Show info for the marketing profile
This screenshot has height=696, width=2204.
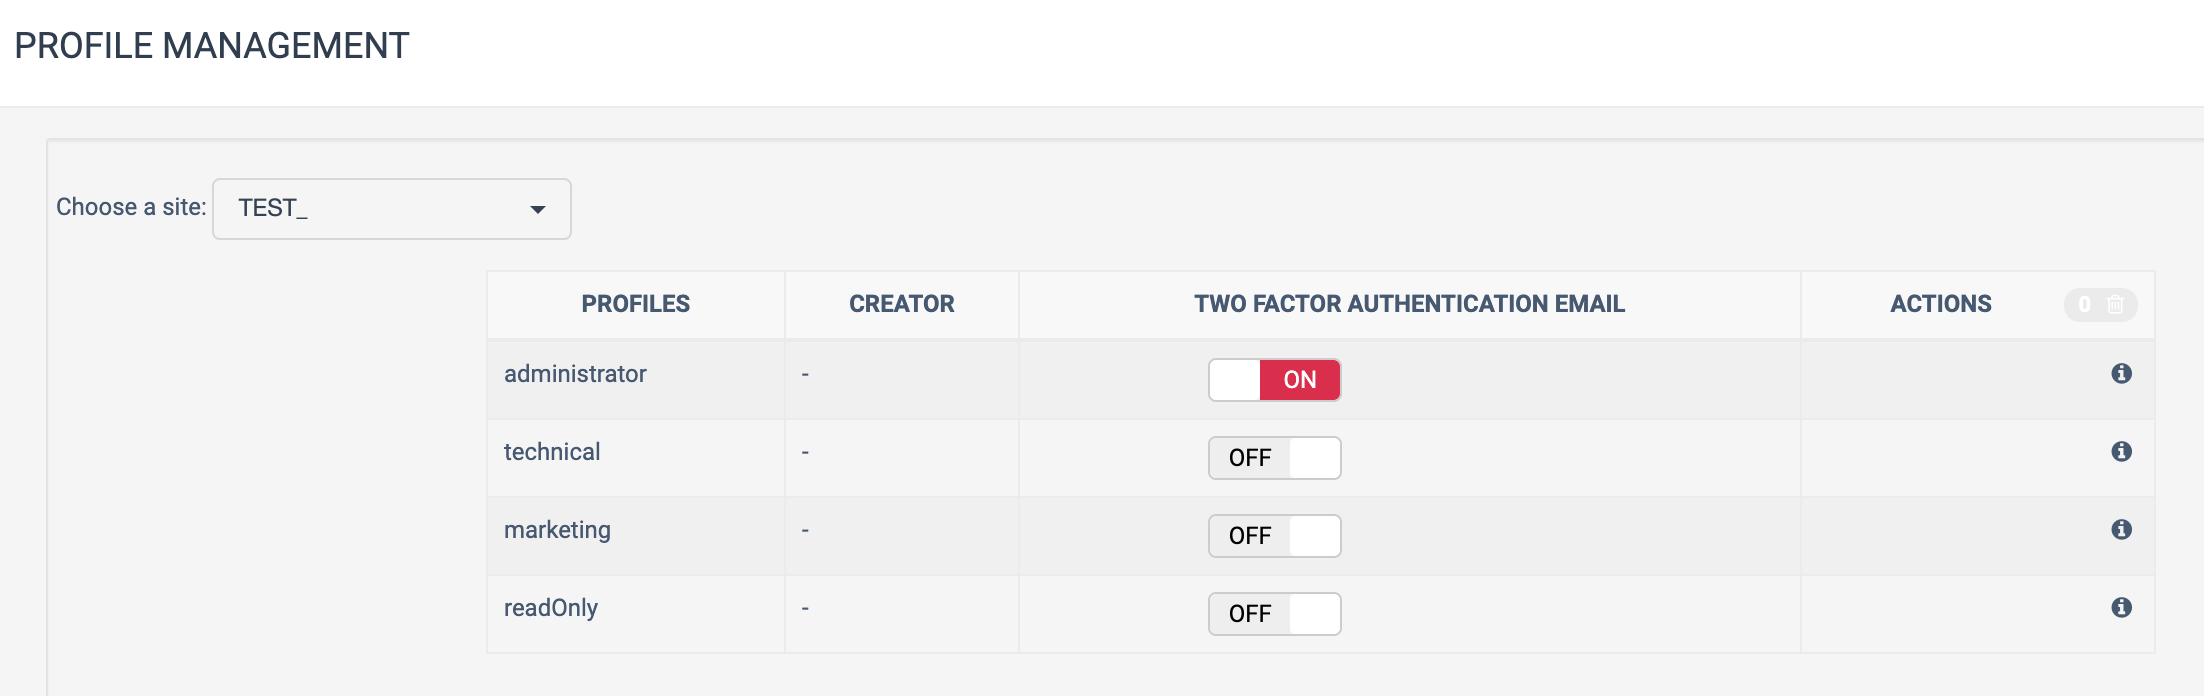(x=2121, y=529)
